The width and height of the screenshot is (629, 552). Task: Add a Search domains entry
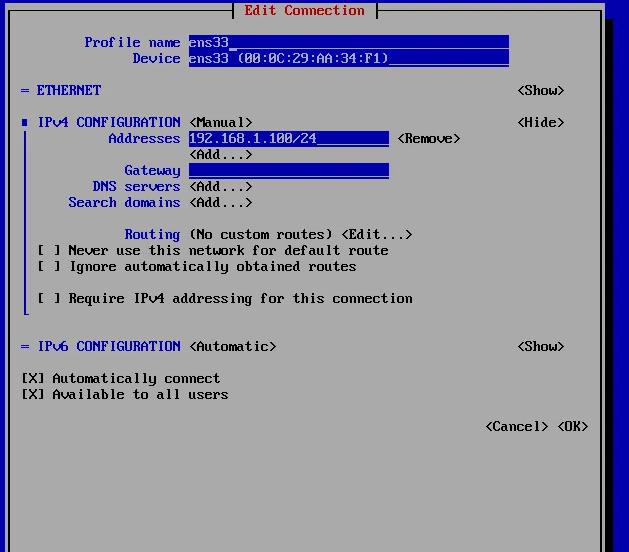(221, 203)
